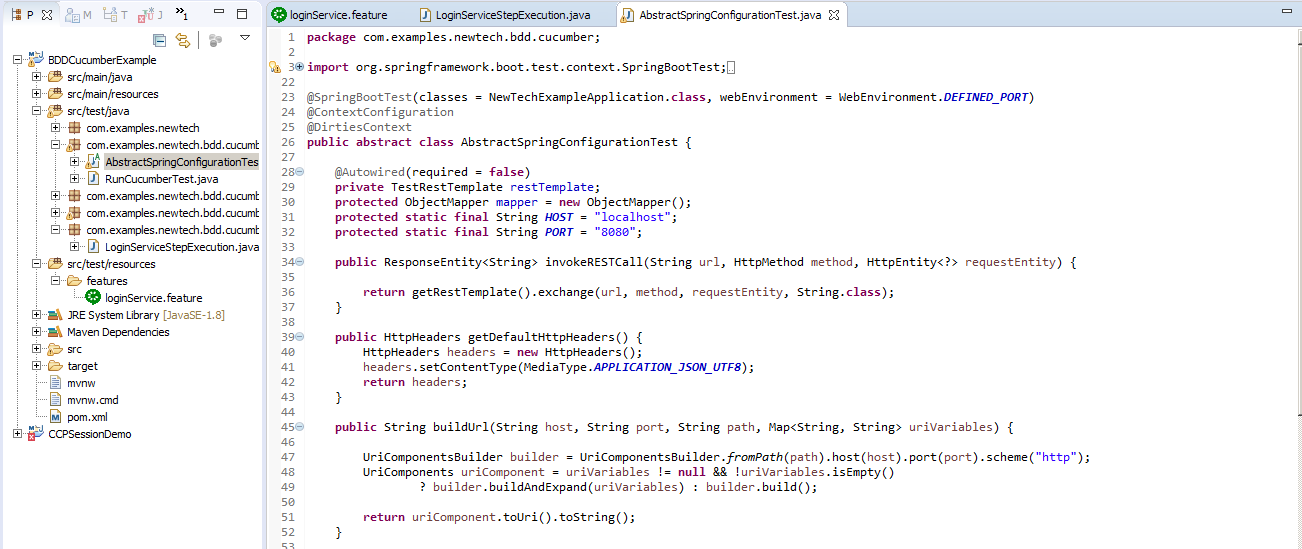The image size is (1302, 549).
Task: Expand the target folder
Action: click(x=37, y=366)
